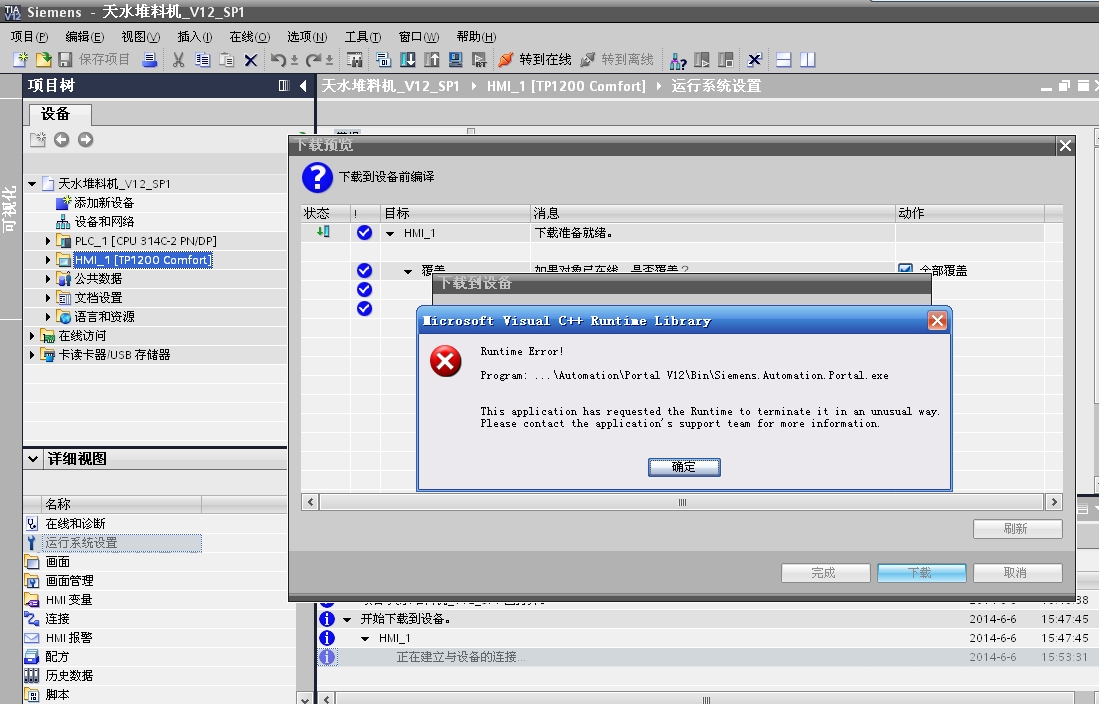Select 设备和网络 in project tree

coord(104,222)
